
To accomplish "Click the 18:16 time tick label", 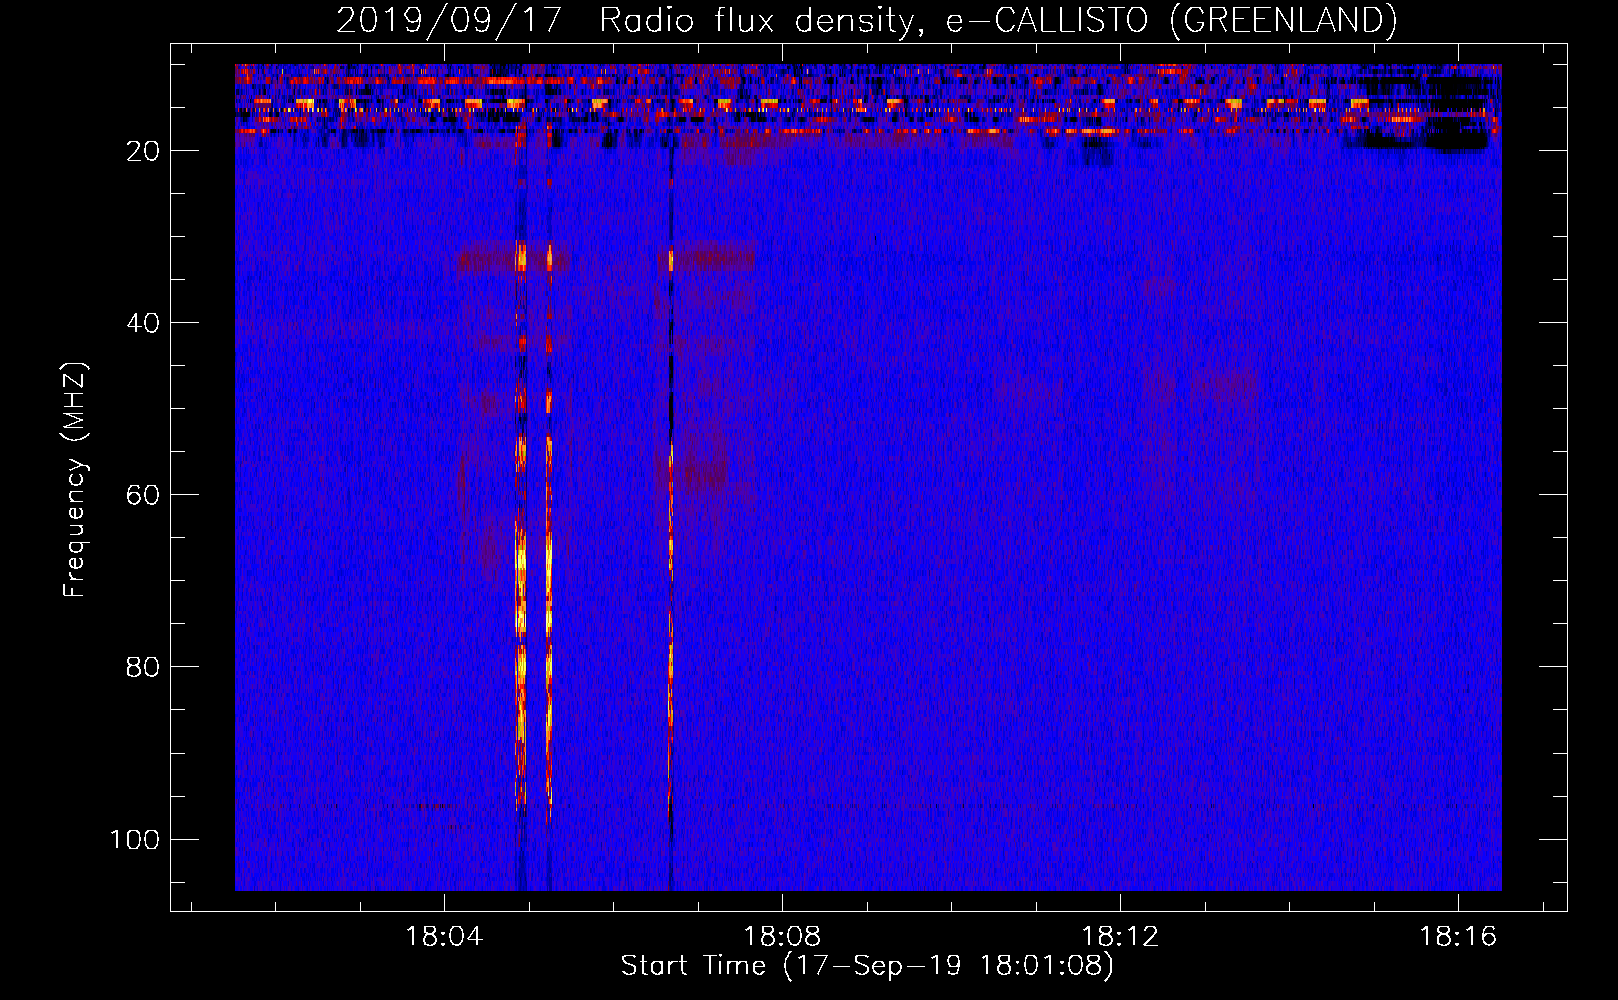I will 1458,936.
